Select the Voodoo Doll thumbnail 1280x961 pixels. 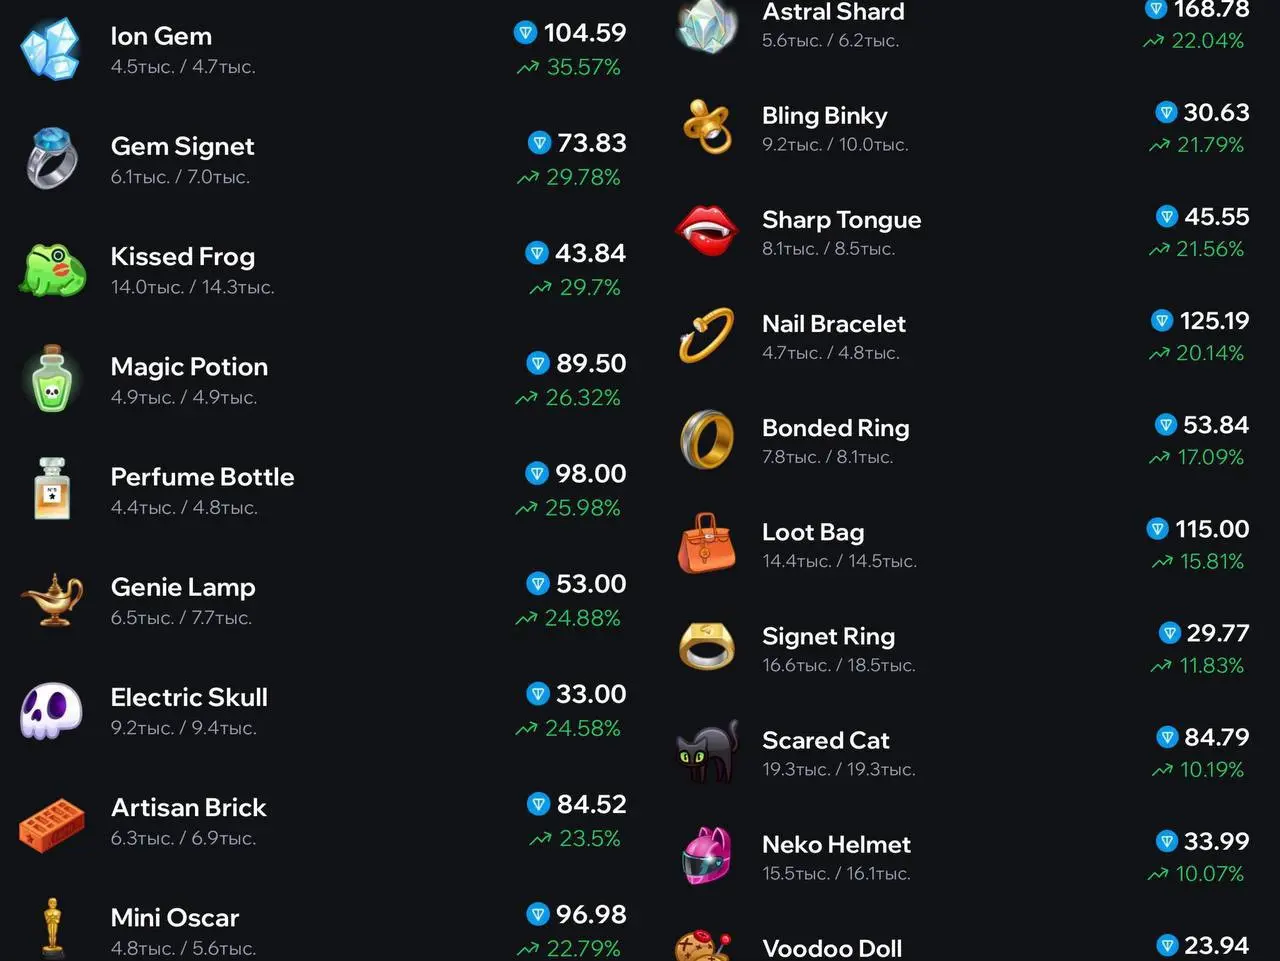tap(703, 945)
